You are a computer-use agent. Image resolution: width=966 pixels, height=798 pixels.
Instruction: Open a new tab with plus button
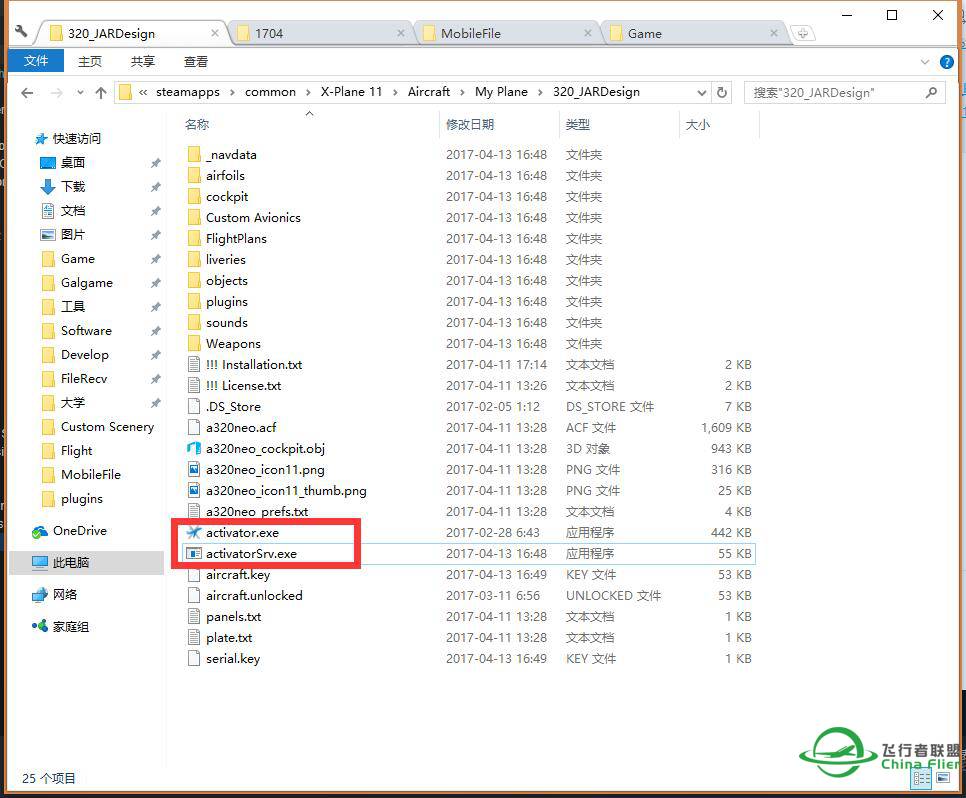[x=802, y=33]
